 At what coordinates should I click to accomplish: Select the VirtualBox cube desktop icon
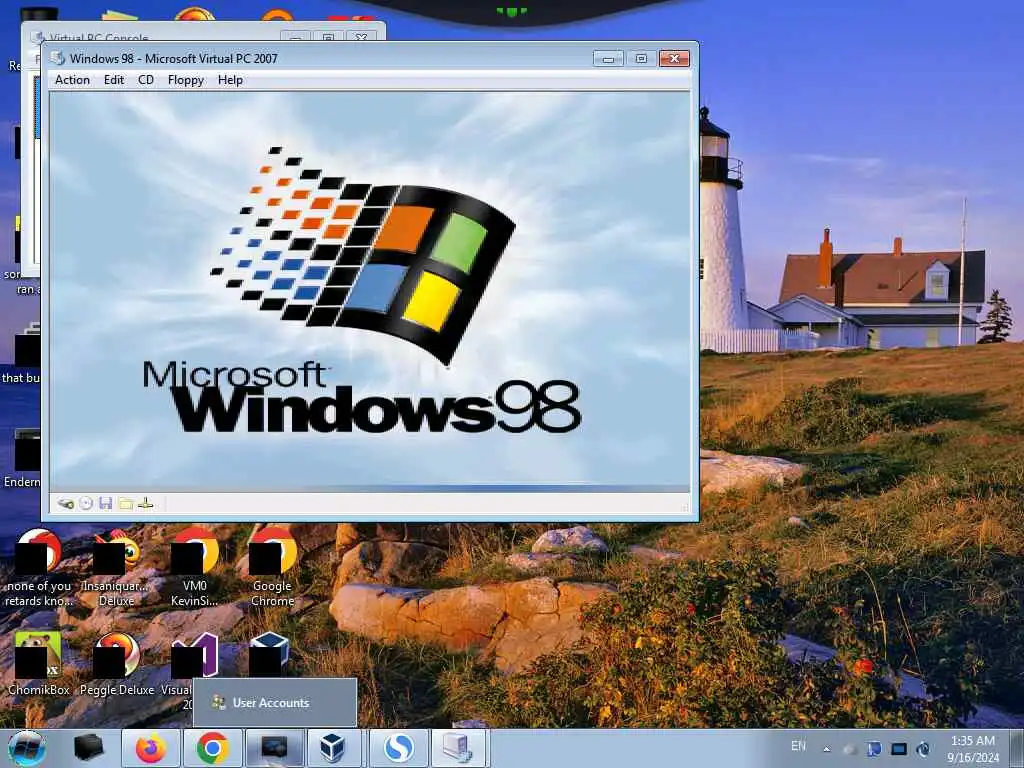pos(268,654)
